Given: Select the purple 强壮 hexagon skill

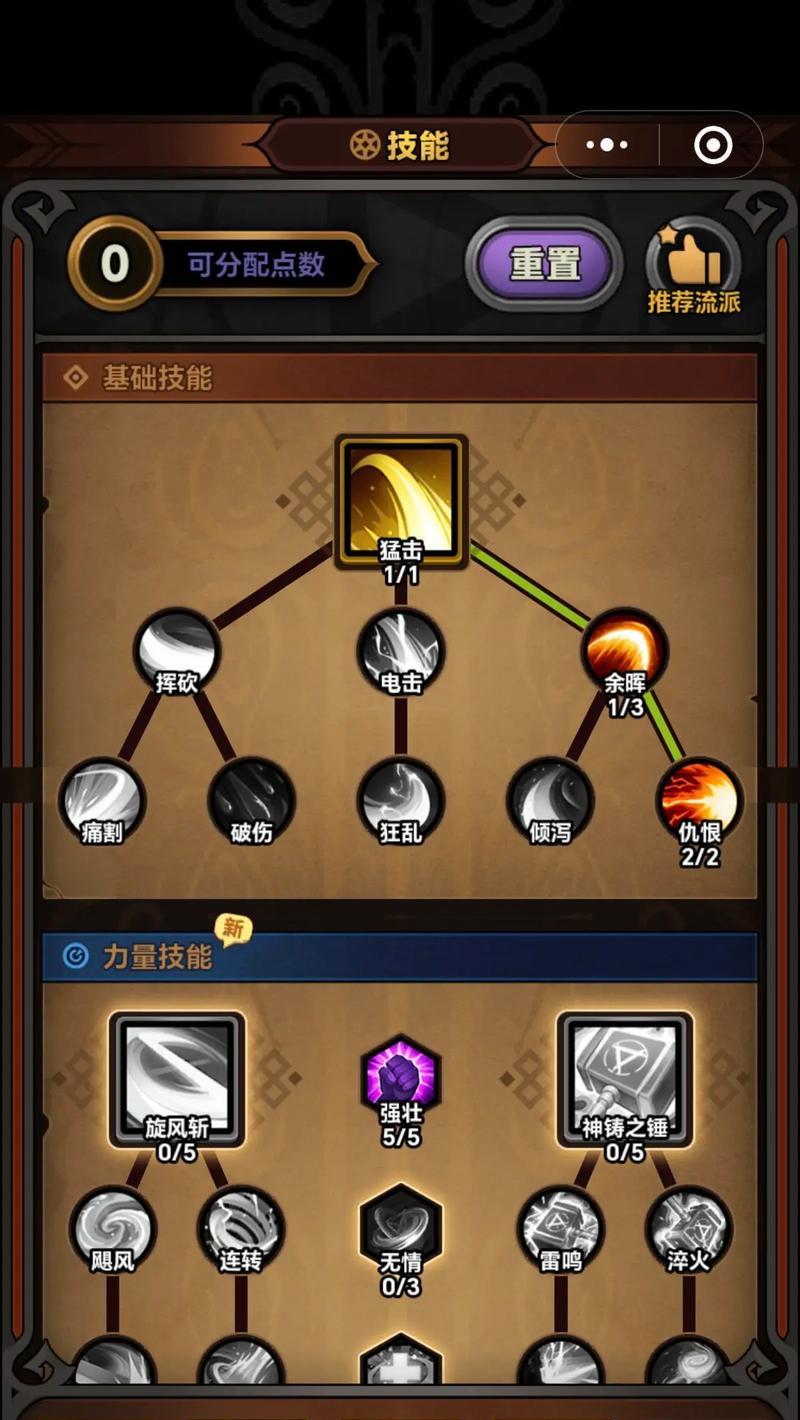Looking at the screenshot, I should [400, 1079].
